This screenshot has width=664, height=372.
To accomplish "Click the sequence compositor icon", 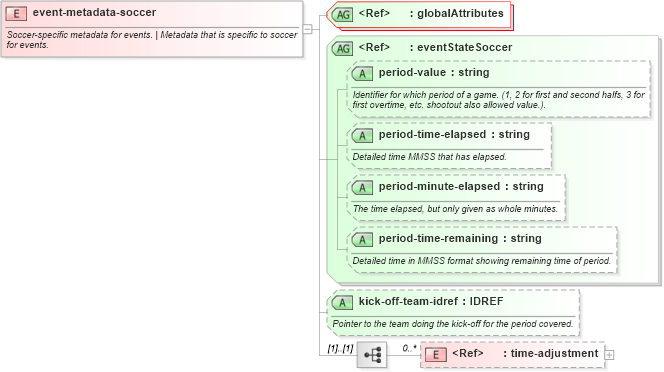I will [372, 355].
